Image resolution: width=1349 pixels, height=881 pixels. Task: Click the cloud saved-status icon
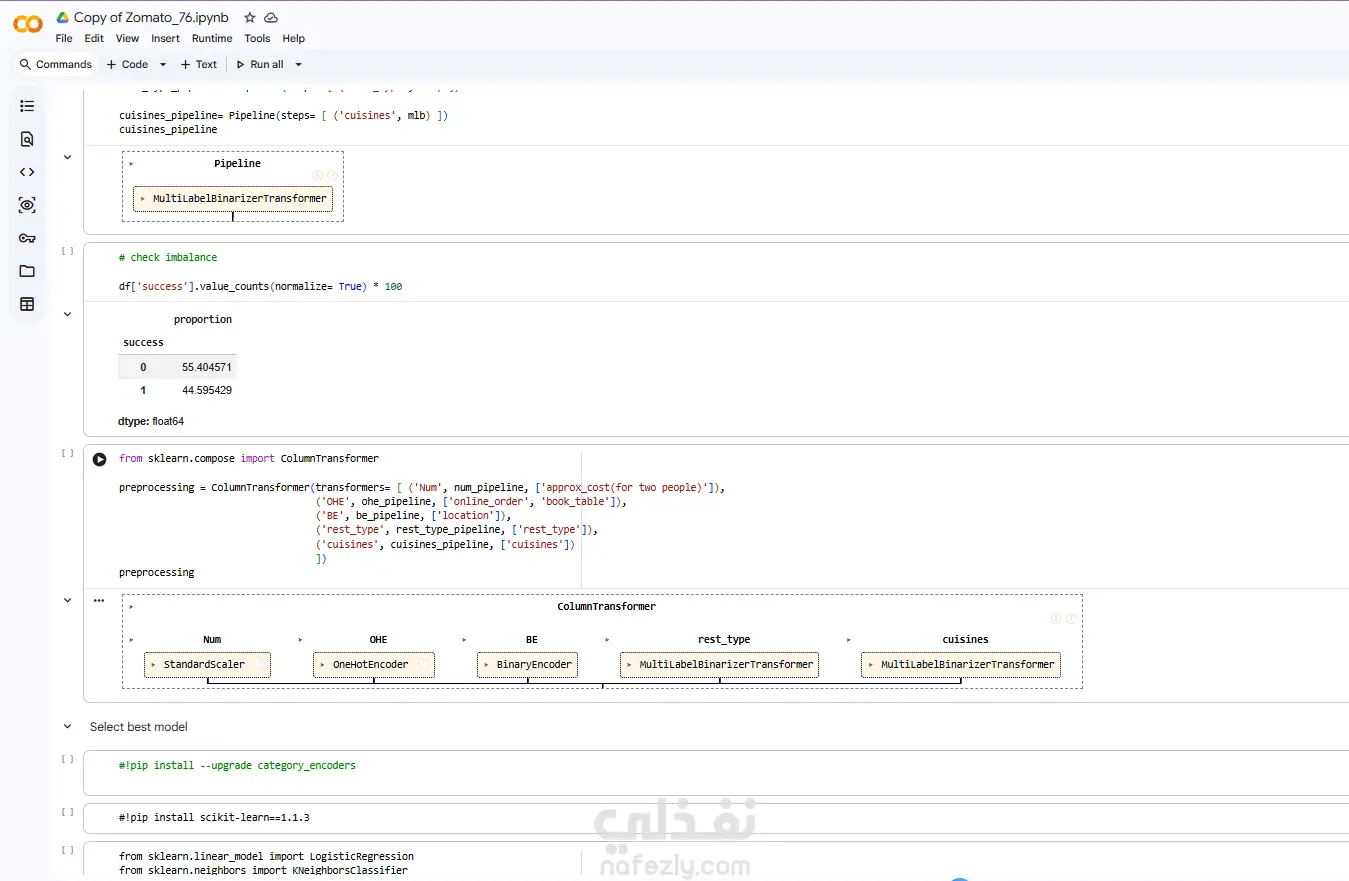(271, 18)
